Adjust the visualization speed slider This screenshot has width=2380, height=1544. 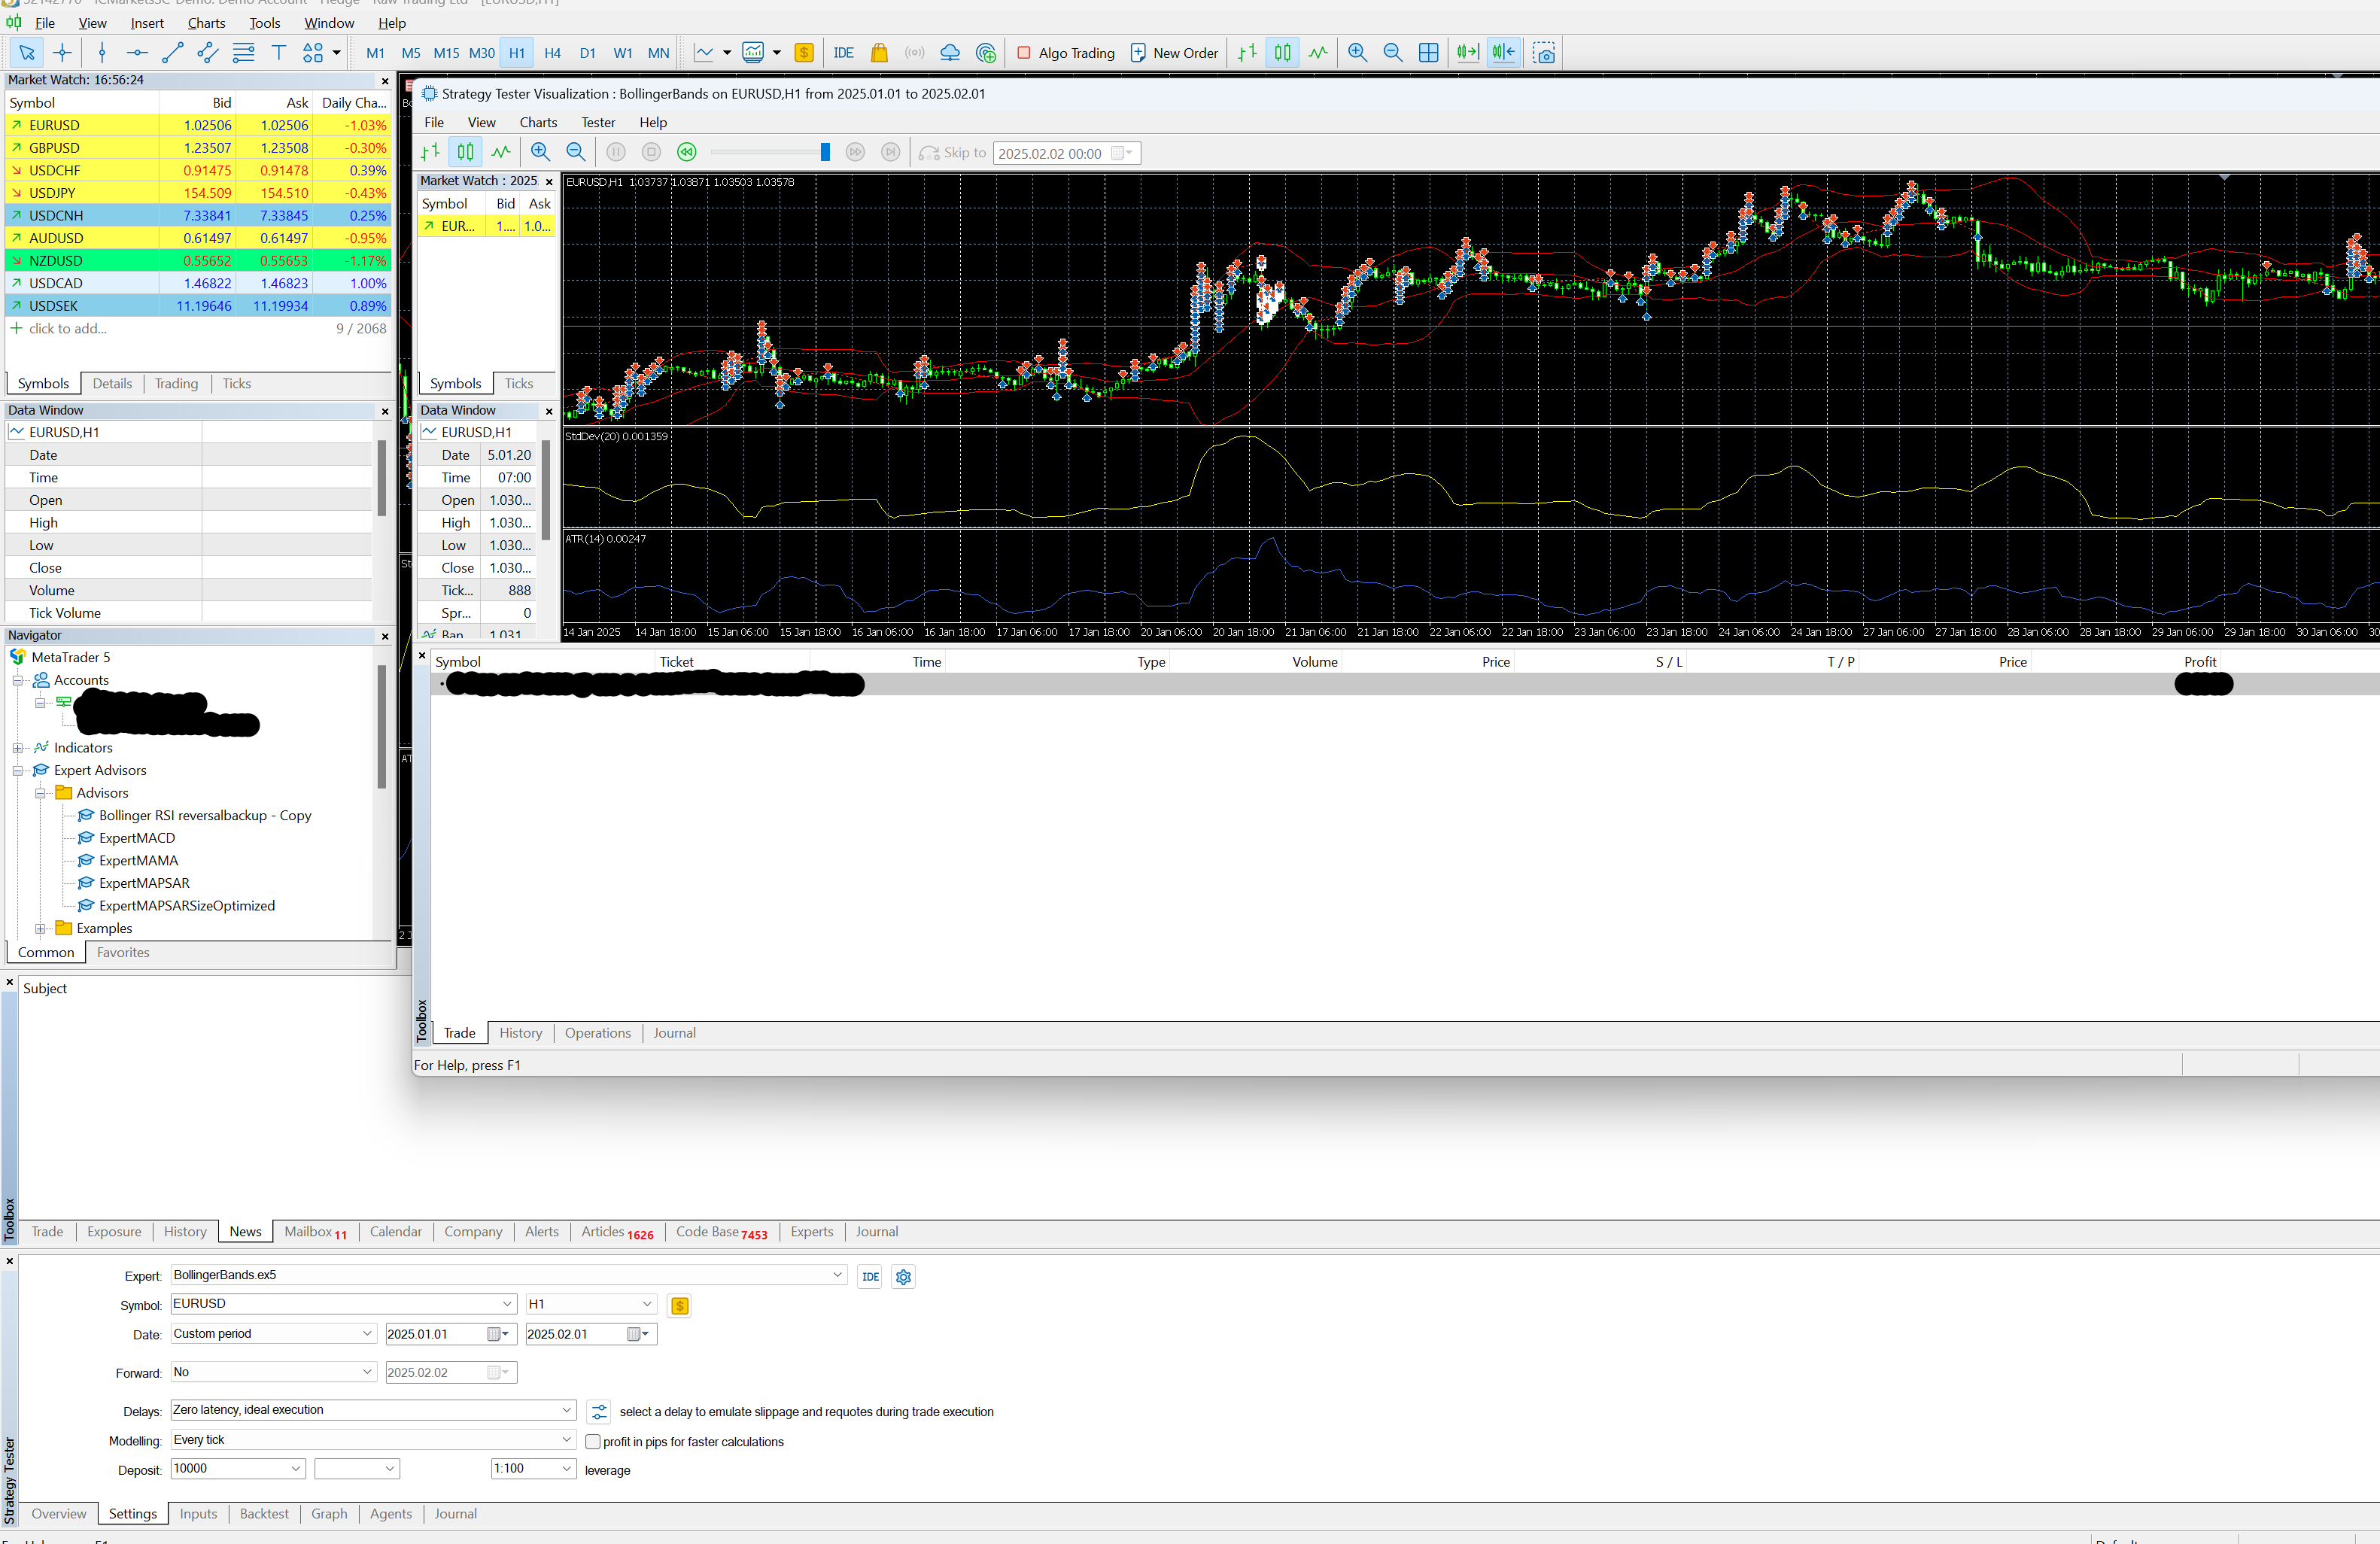point(825,152)
